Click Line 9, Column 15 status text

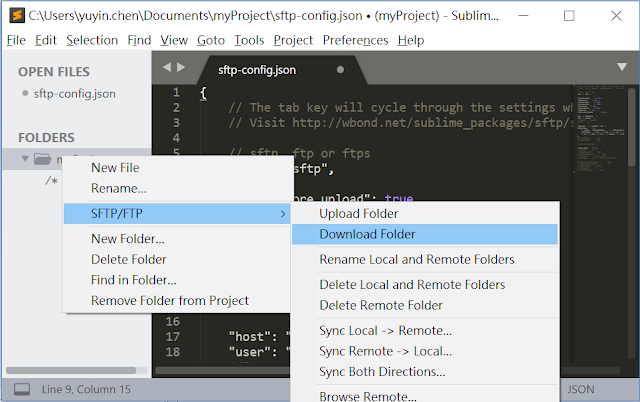pyautogui.click(x=86, y=389)
